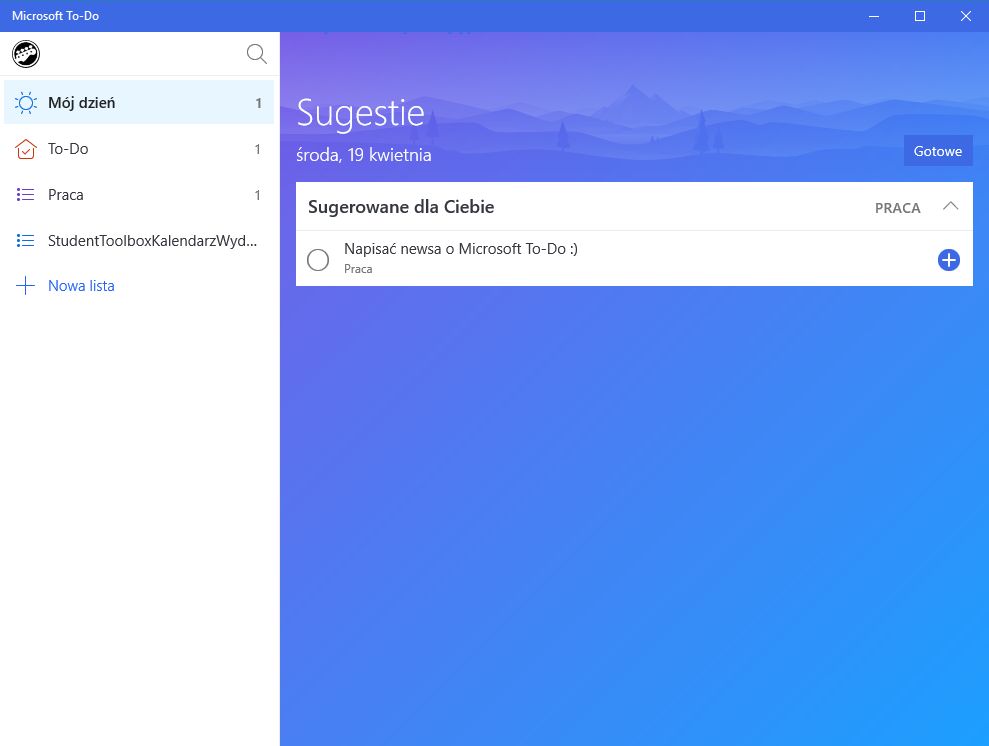The image size is (989, 746).
Task: Open the StudentToolboxKalendarzWyd... list
Action: (x=139, y=240)
